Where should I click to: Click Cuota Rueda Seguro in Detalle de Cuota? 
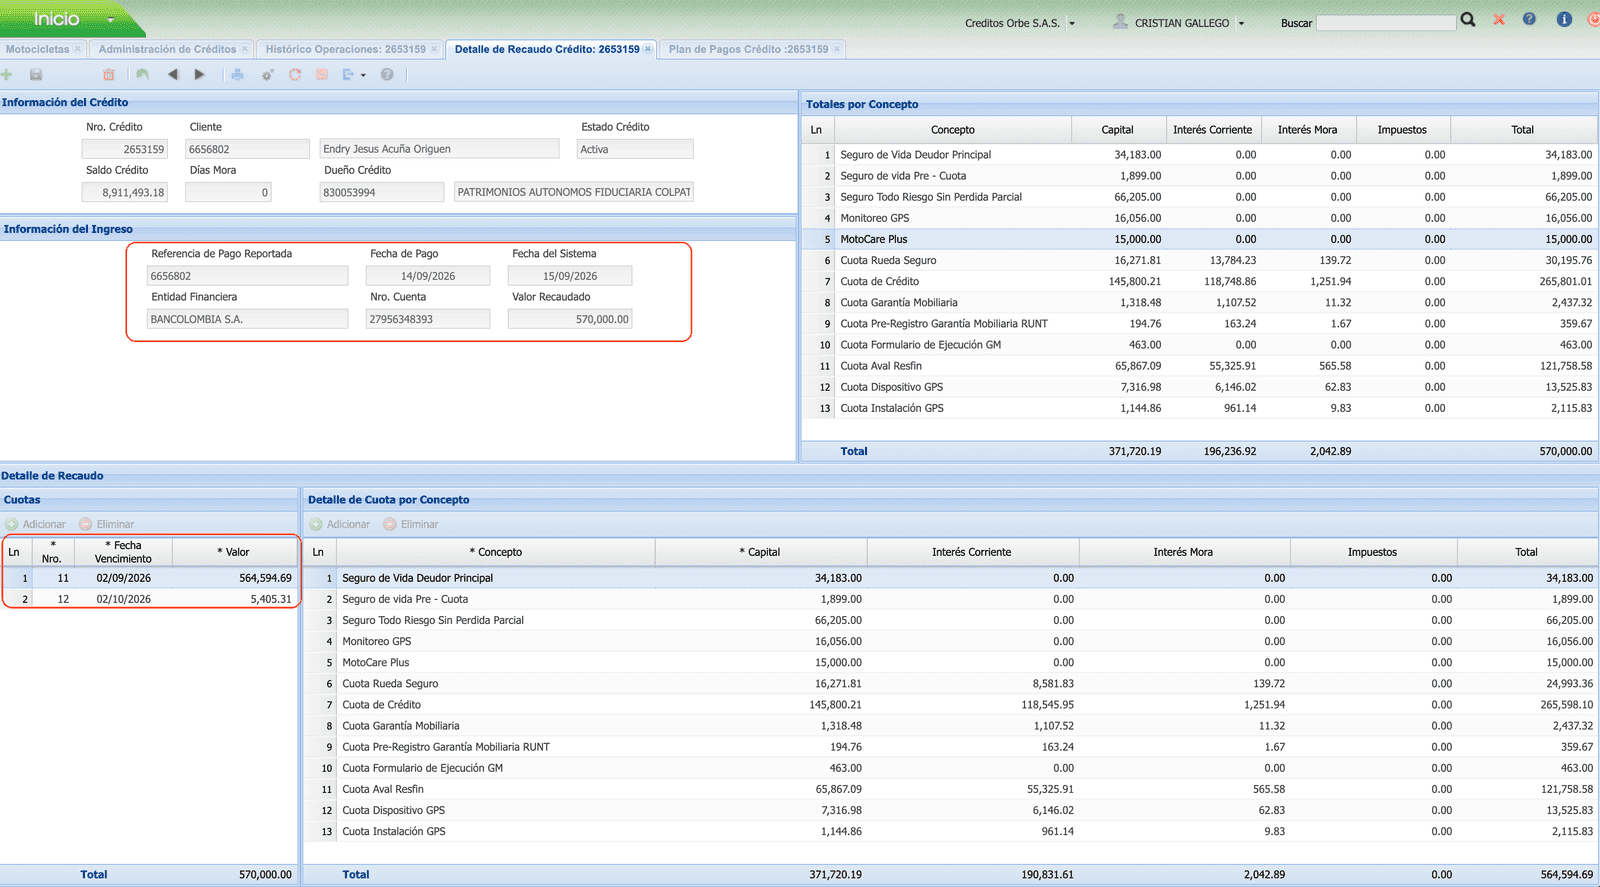coord(390,684)
